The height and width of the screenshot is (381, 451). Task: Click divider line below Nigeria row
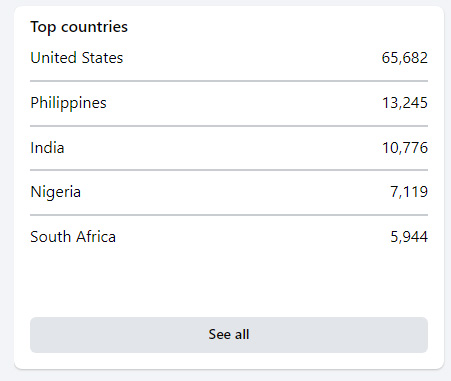tap(229, 215)
